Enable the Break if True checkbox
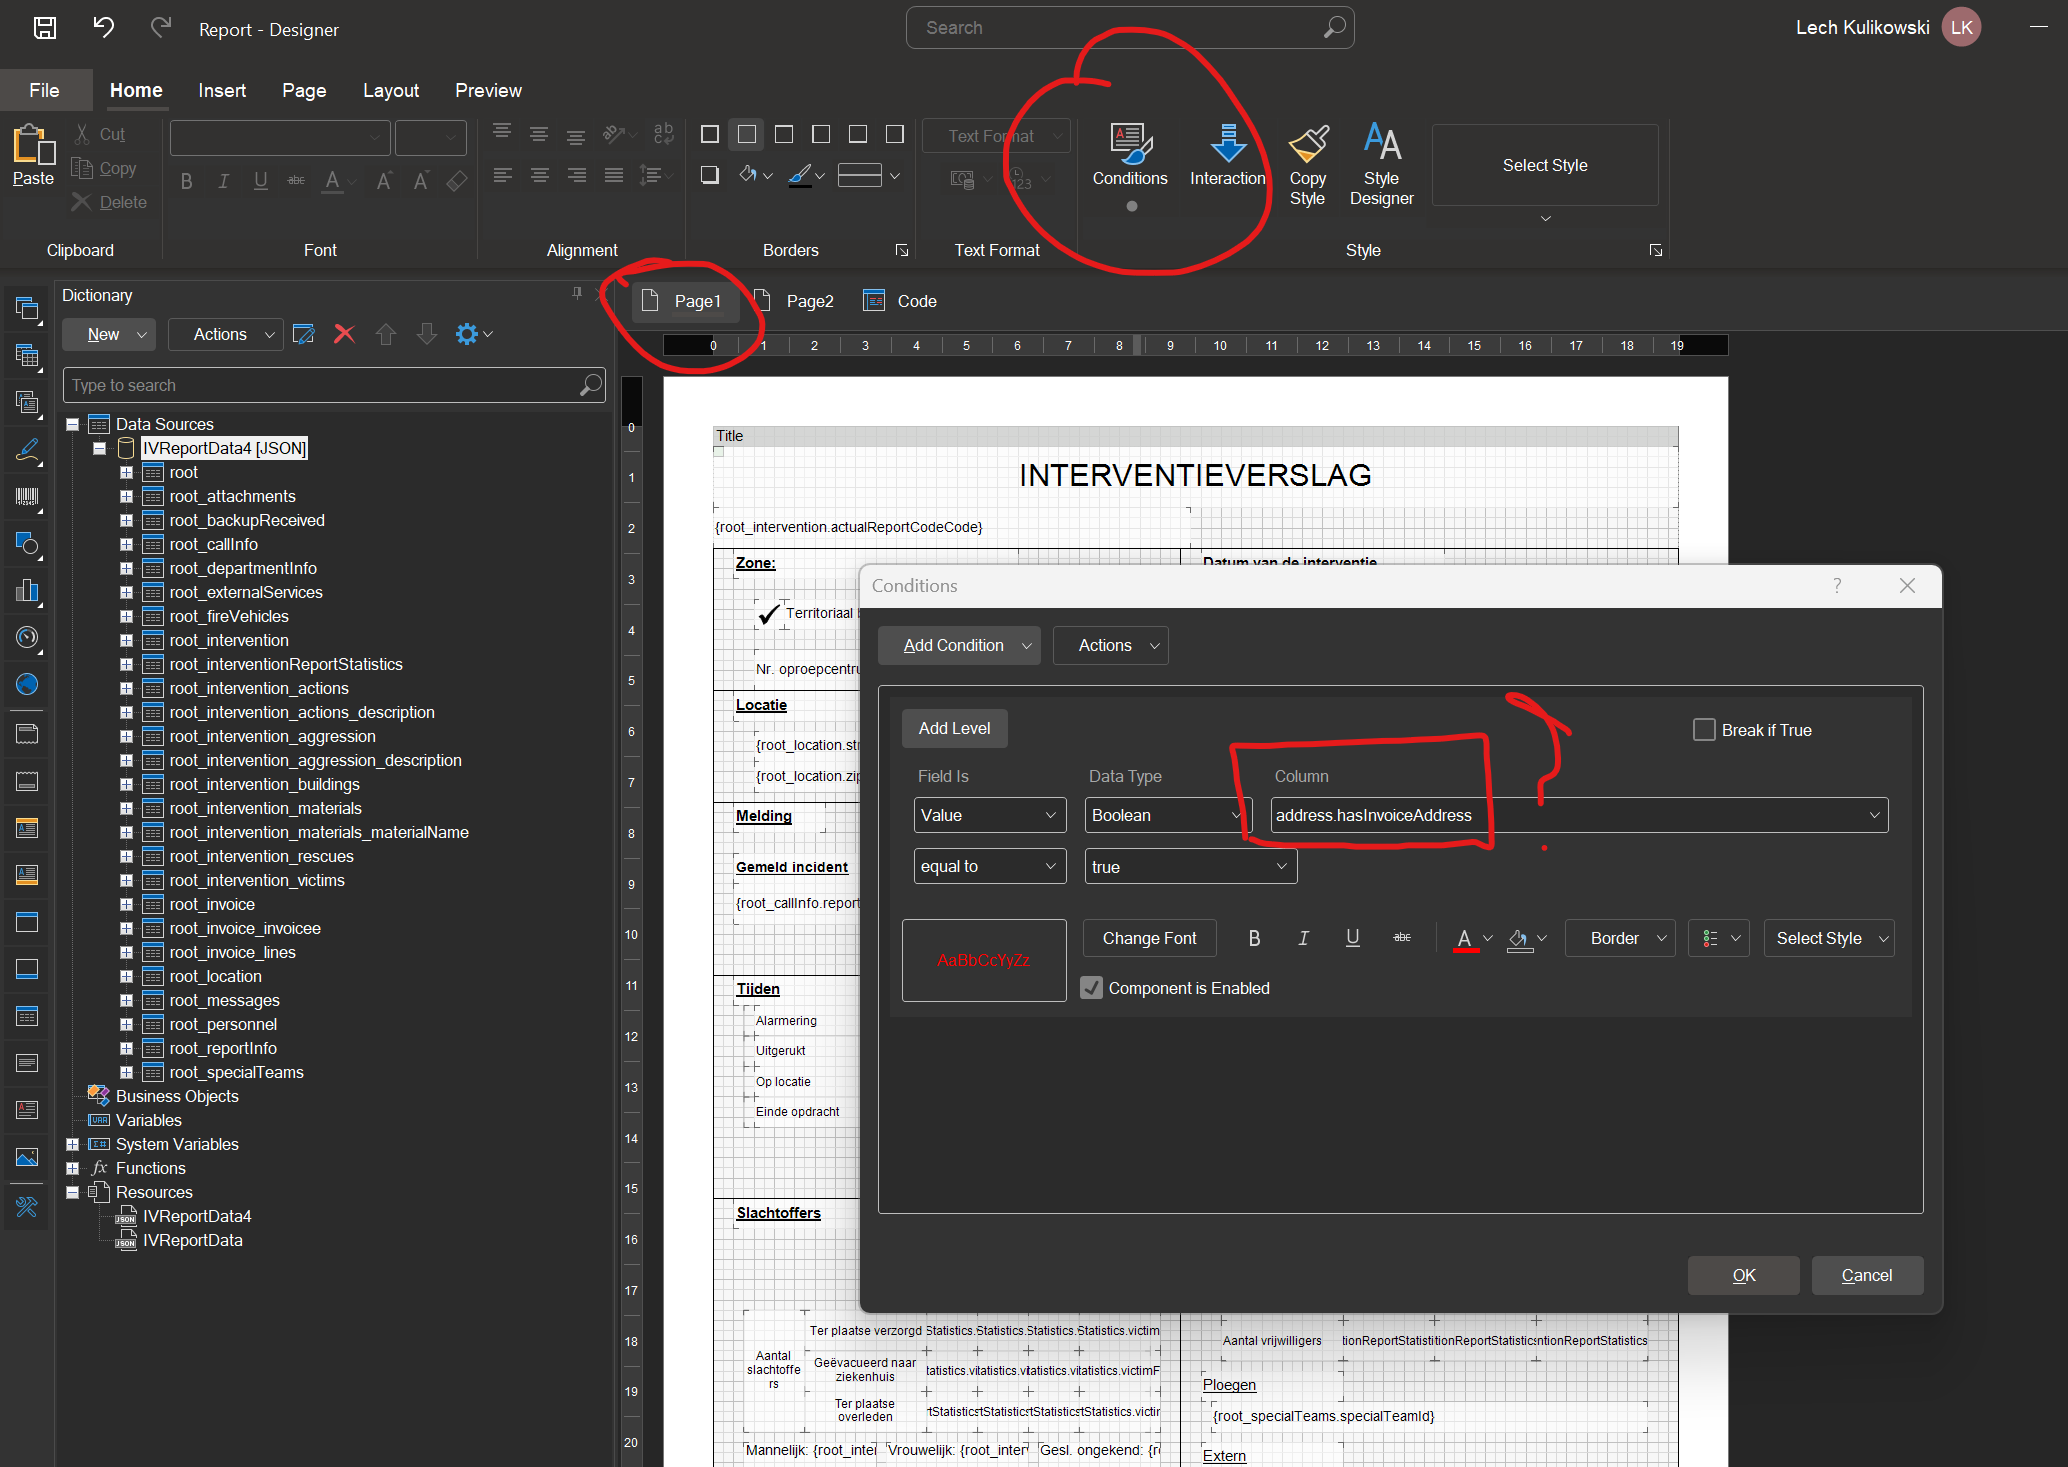This screenshot has height=1467, width=2068. pos(1704,730)
